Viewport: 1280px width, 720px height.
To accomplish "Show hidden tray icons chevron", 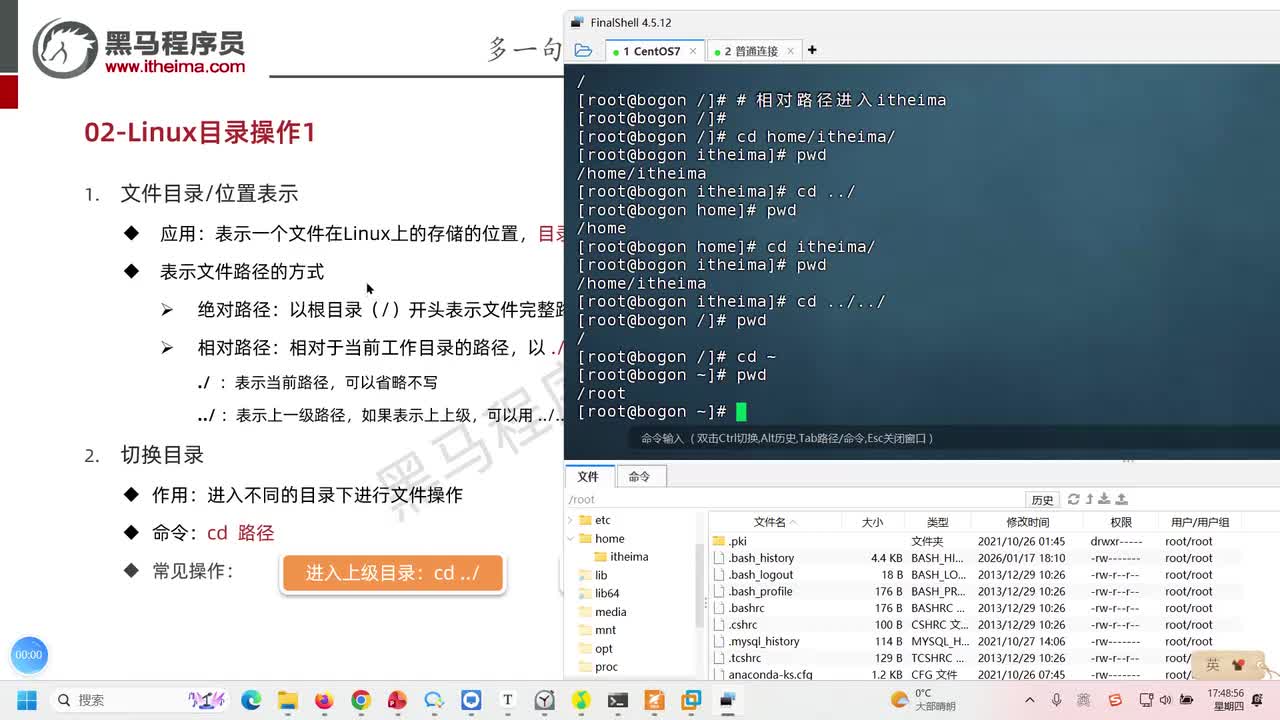I will [1030, 700].
